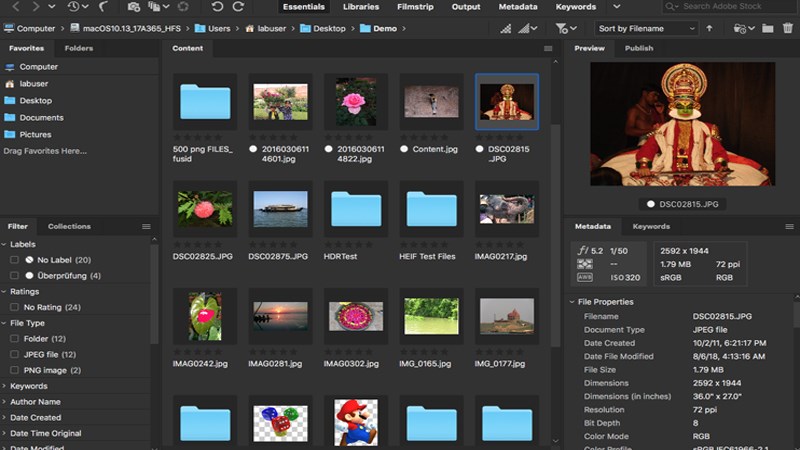Switch to Essentials workspace
Screen dimensions: 800x450
click(304, 7)
